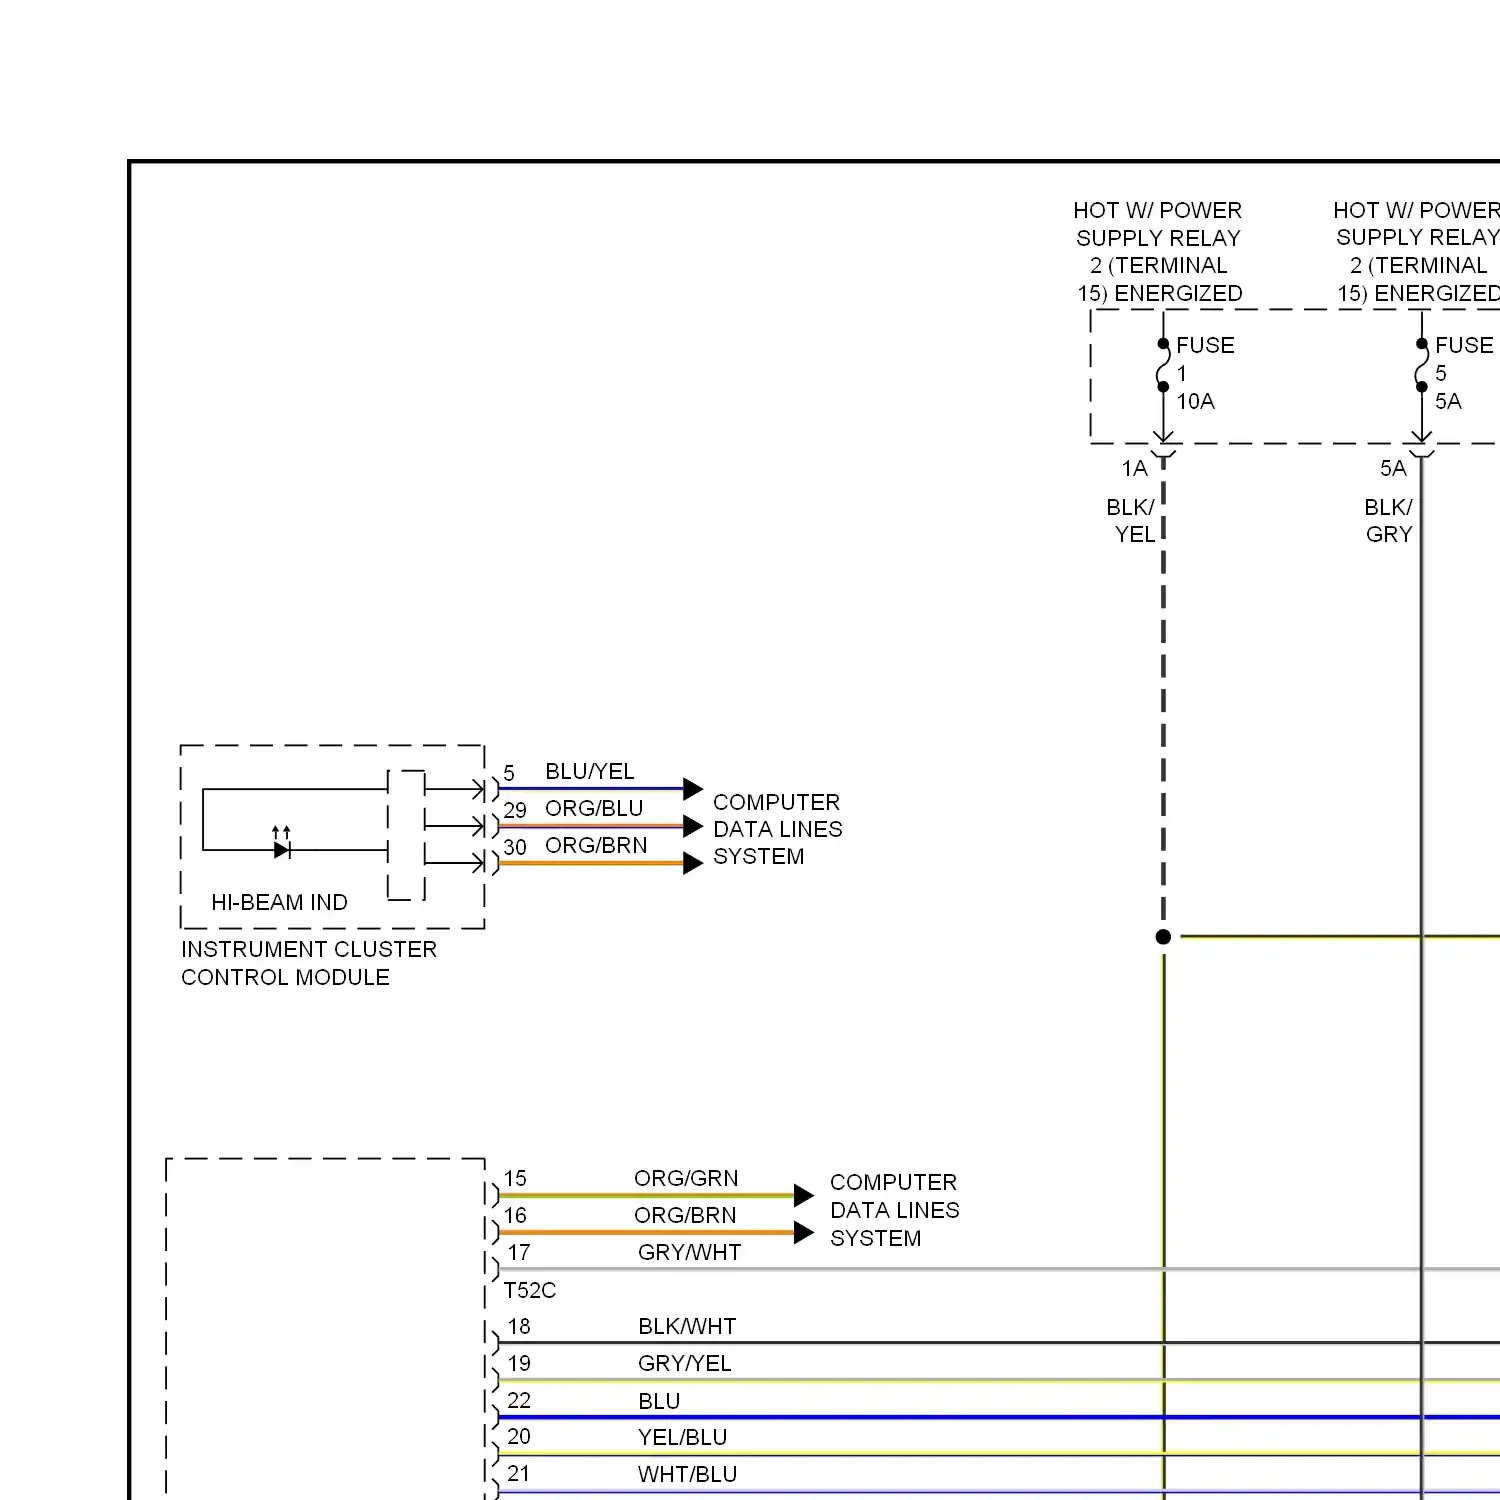This screenshot has height=1500, width=1500.
Task: Click the hi-beam LED diode symbol
Action: tap(282, 849)
